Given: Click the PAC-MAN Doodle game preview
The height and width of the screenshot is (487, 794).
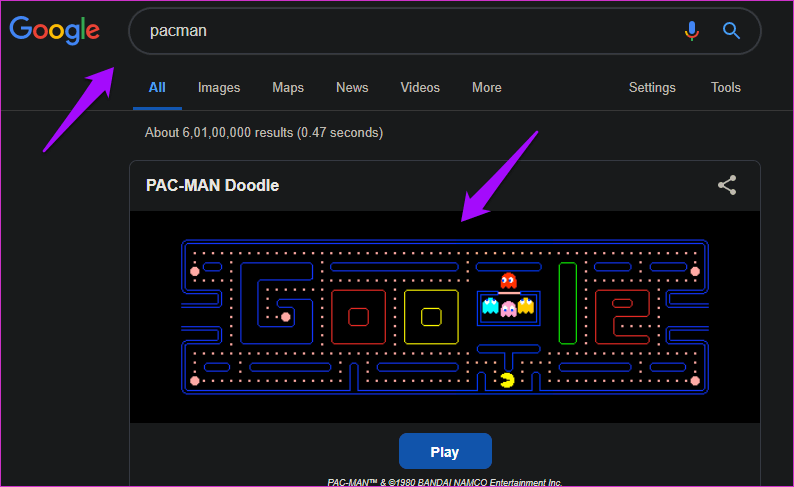Looking at the screenshot, I should click(x=444, y=316).
